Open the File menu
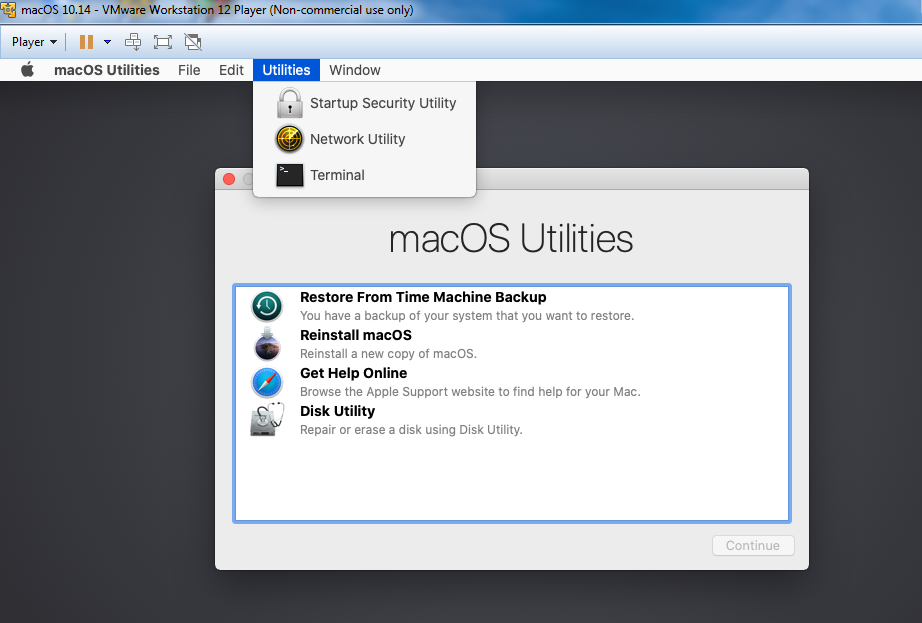 (x=189, y=70)
